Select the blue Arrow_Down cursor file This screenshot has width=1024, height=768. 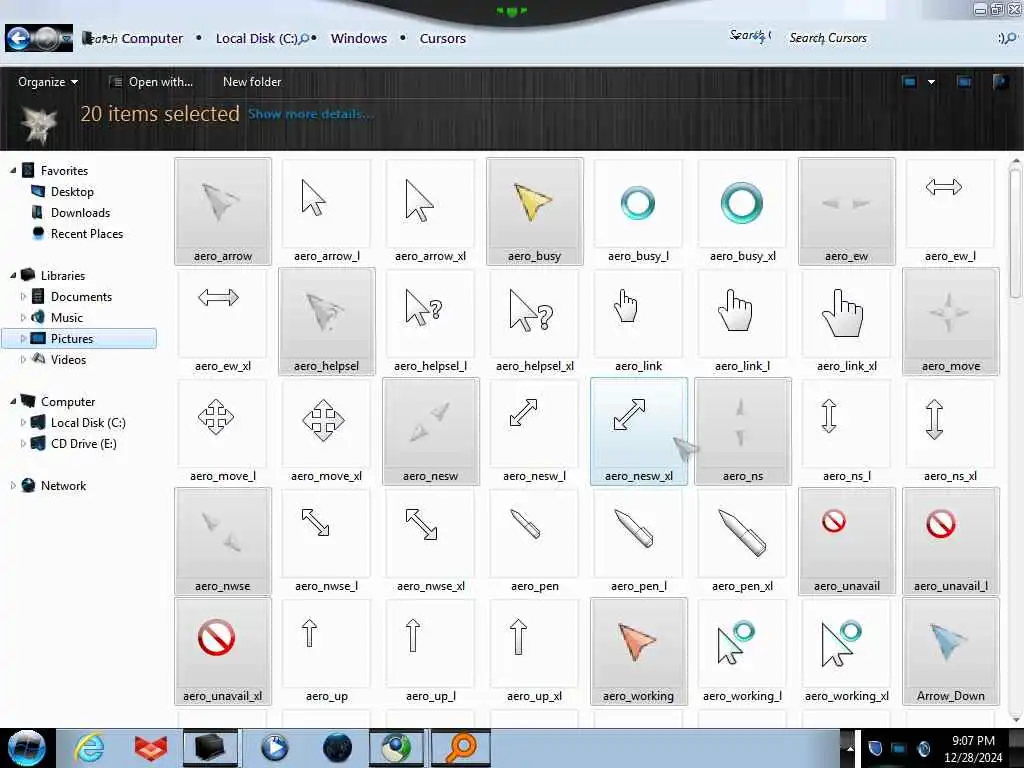[x=950, y=651]
